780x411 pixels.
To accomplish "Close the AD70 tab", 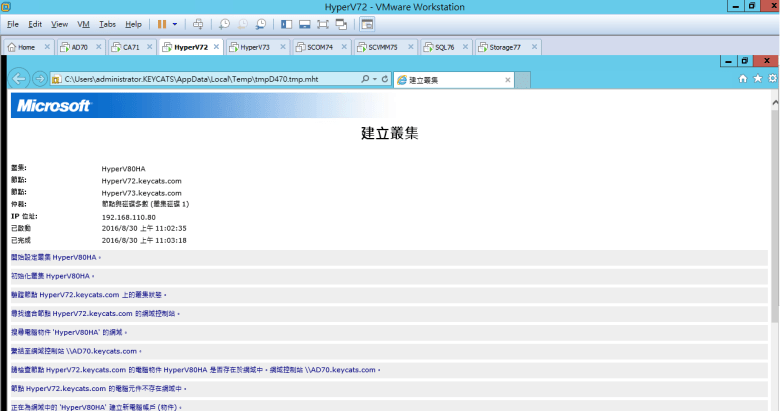I will tap(98, 47).
